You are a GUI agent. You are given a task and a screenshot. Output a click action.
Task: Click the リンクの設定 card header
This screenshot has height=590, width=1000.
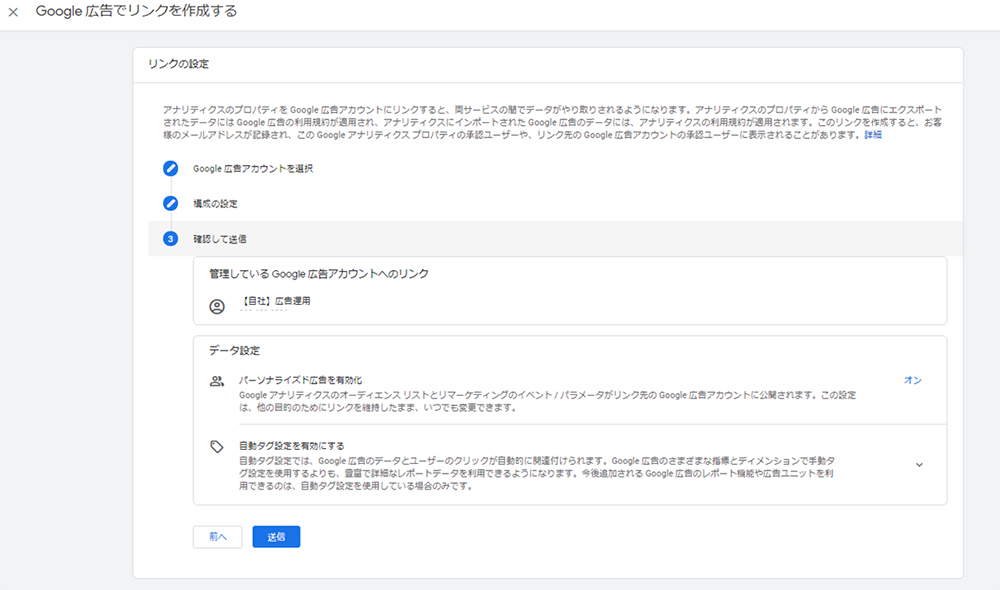[x=179, y=64]
